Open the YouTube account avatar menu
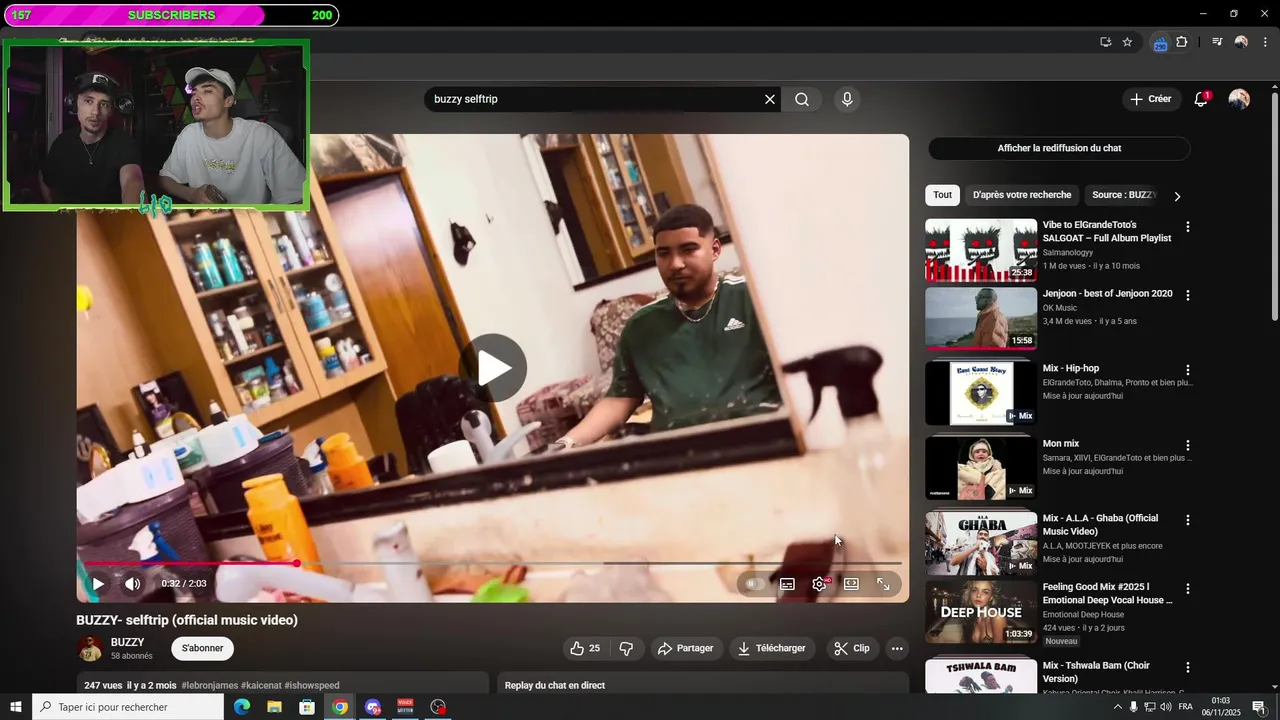1280x720 pixels. coord(1239,99)
